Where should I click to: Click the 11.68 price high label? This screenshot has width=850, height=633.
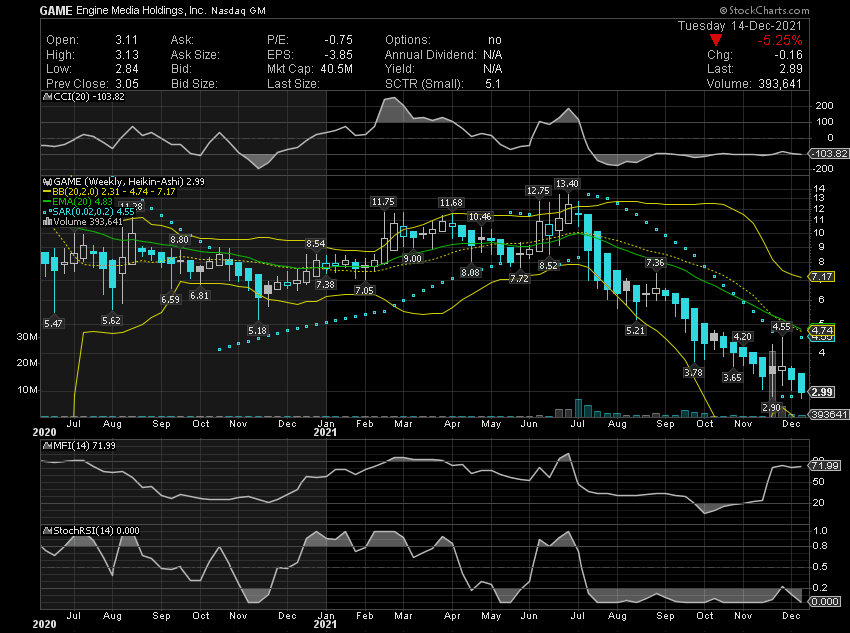coord(451,203)
